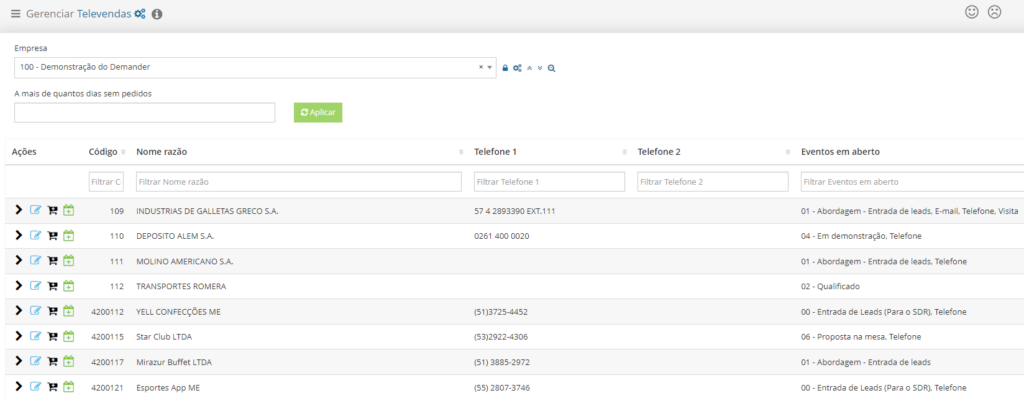The image size is (1024, 398).
Task: Select the 06 - Proposta na mesa event text
Action: point(861,337)
